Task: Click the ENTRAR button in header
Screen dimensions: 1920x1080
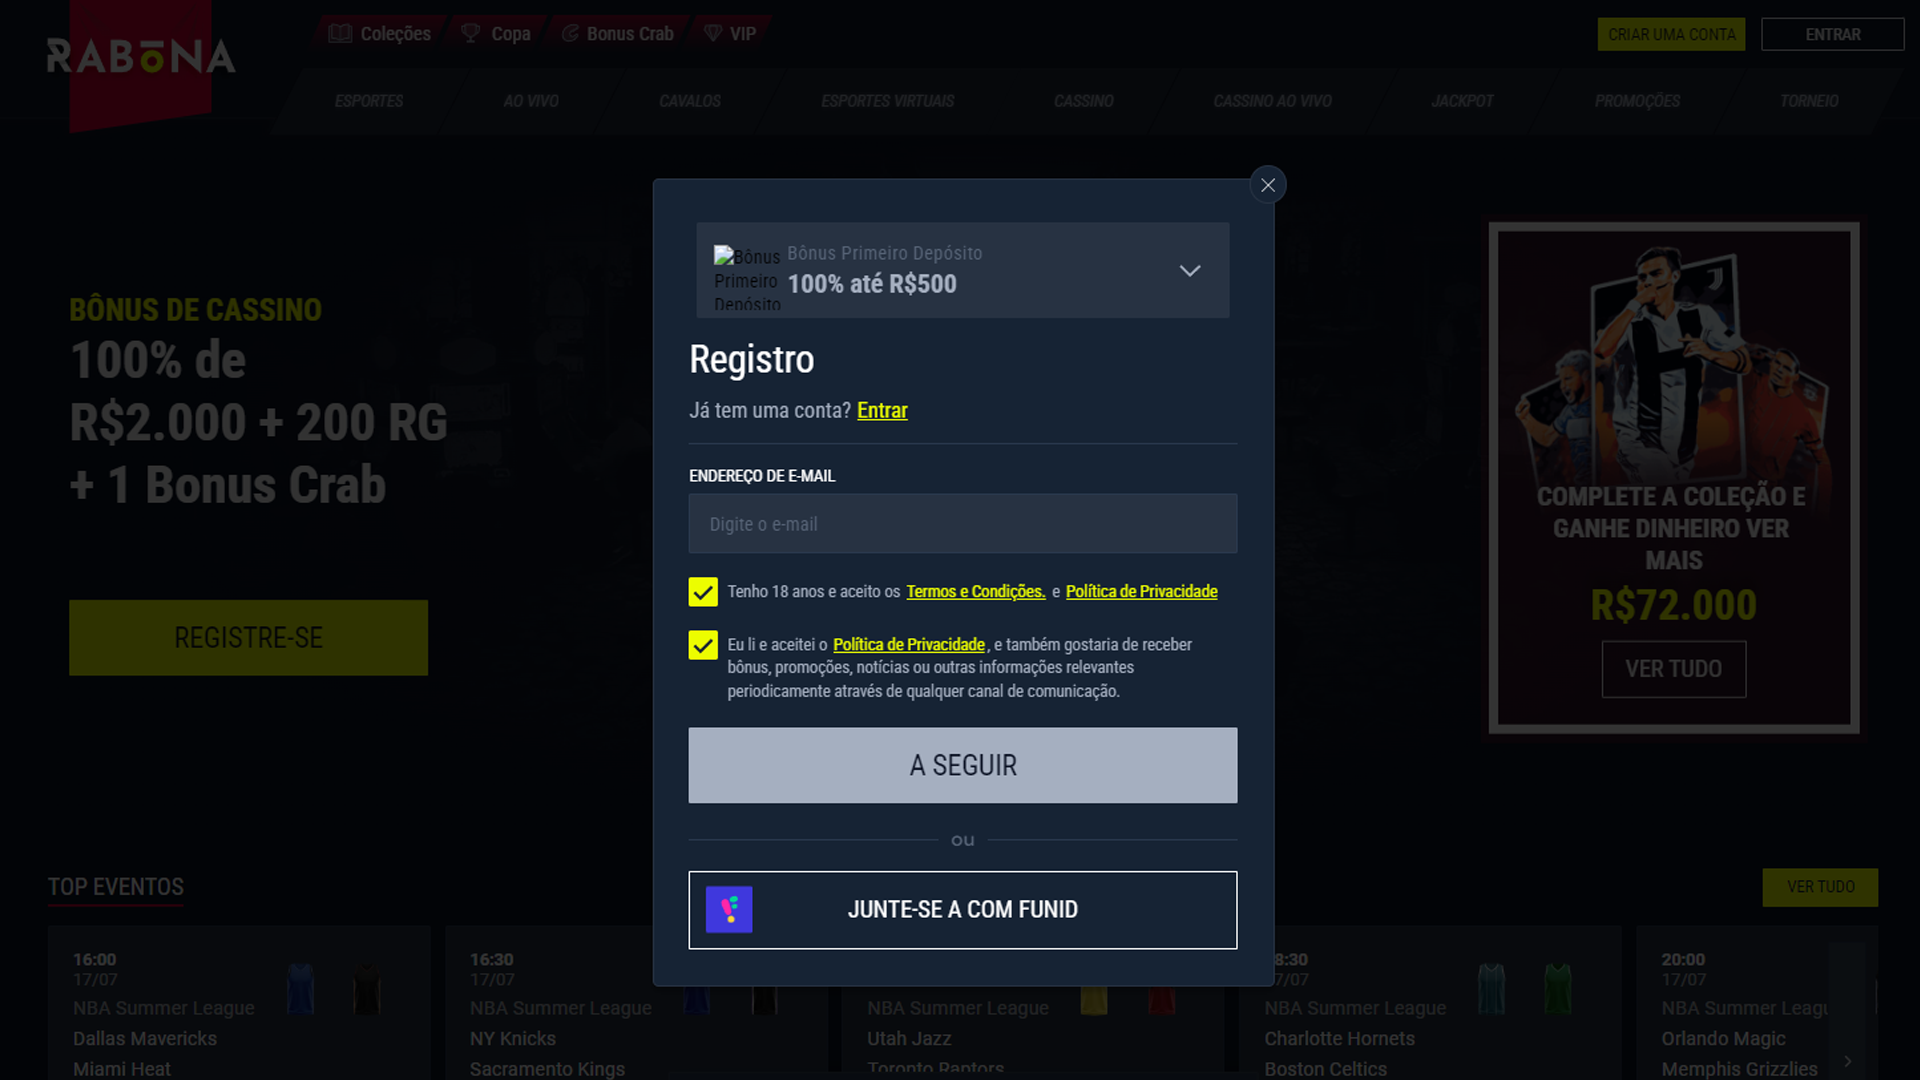Action: 1832,34
